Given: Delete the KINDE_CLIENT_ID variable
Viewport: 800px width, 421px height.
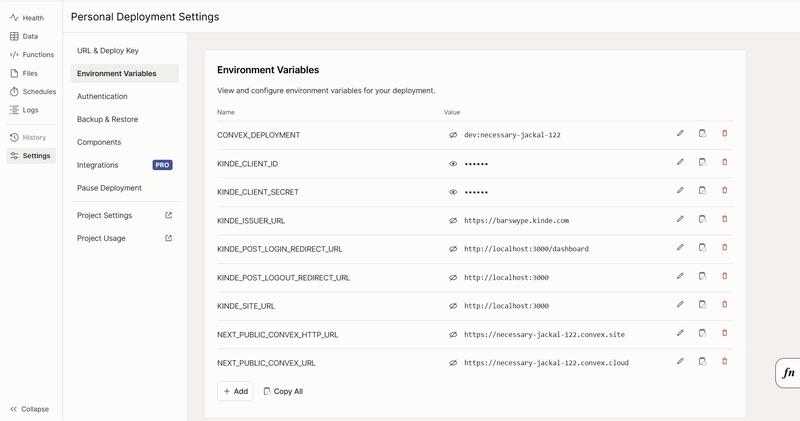Looking at the screenshot, I should pos(724,162).
